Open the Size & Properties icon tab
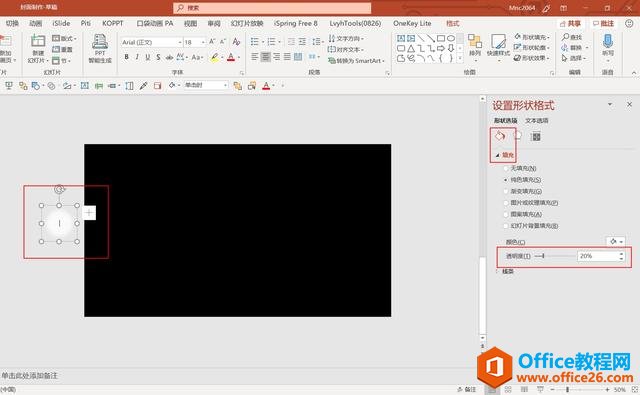 536,137
